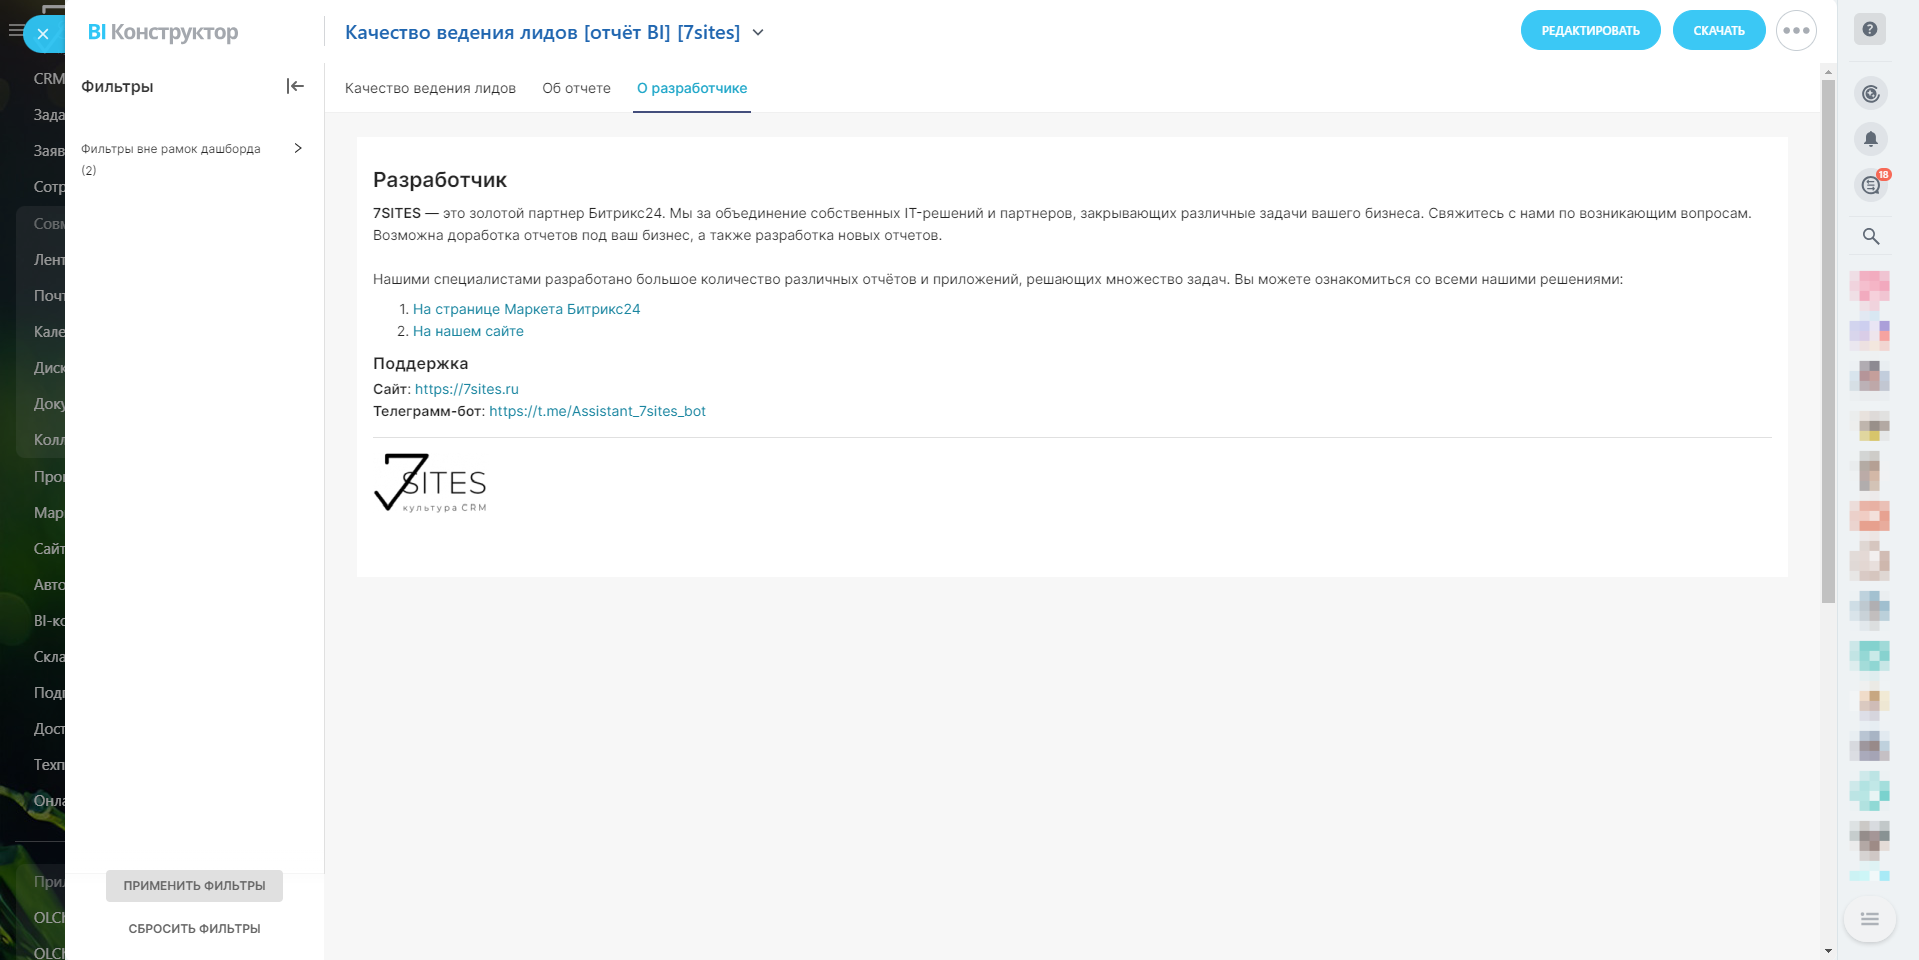This screenshot has width=1919, height=960.
Task: Switch to Качество ведения лидов tab
Action: click(430, 88)
